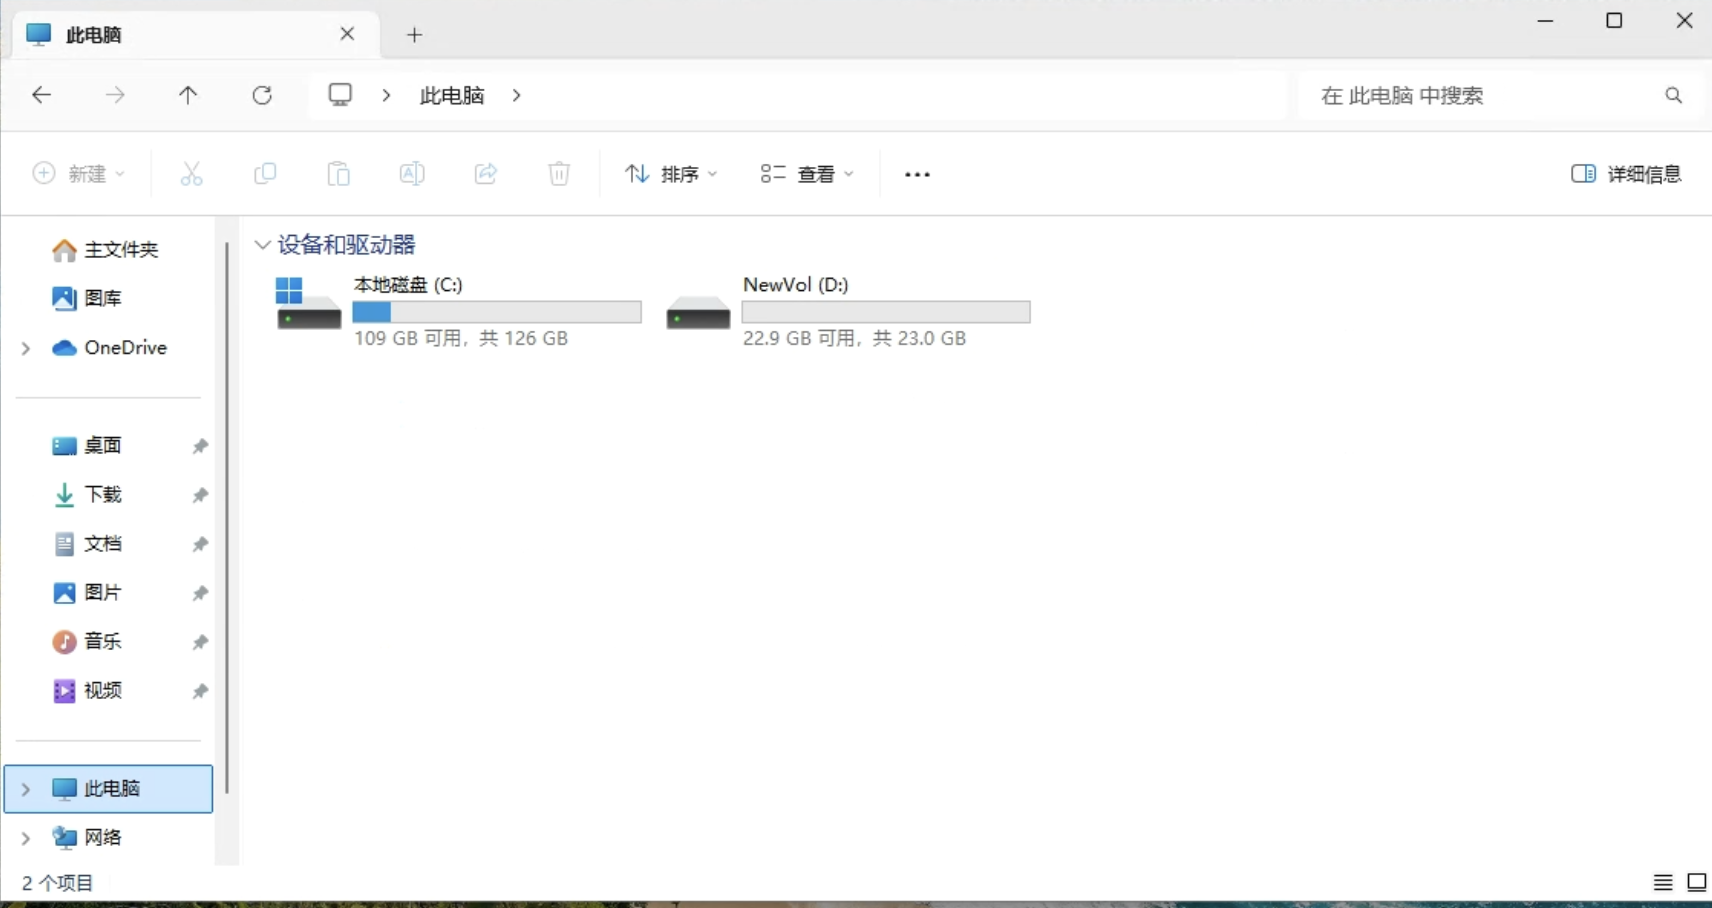Add a new tab with plus button

pos(414,35)
